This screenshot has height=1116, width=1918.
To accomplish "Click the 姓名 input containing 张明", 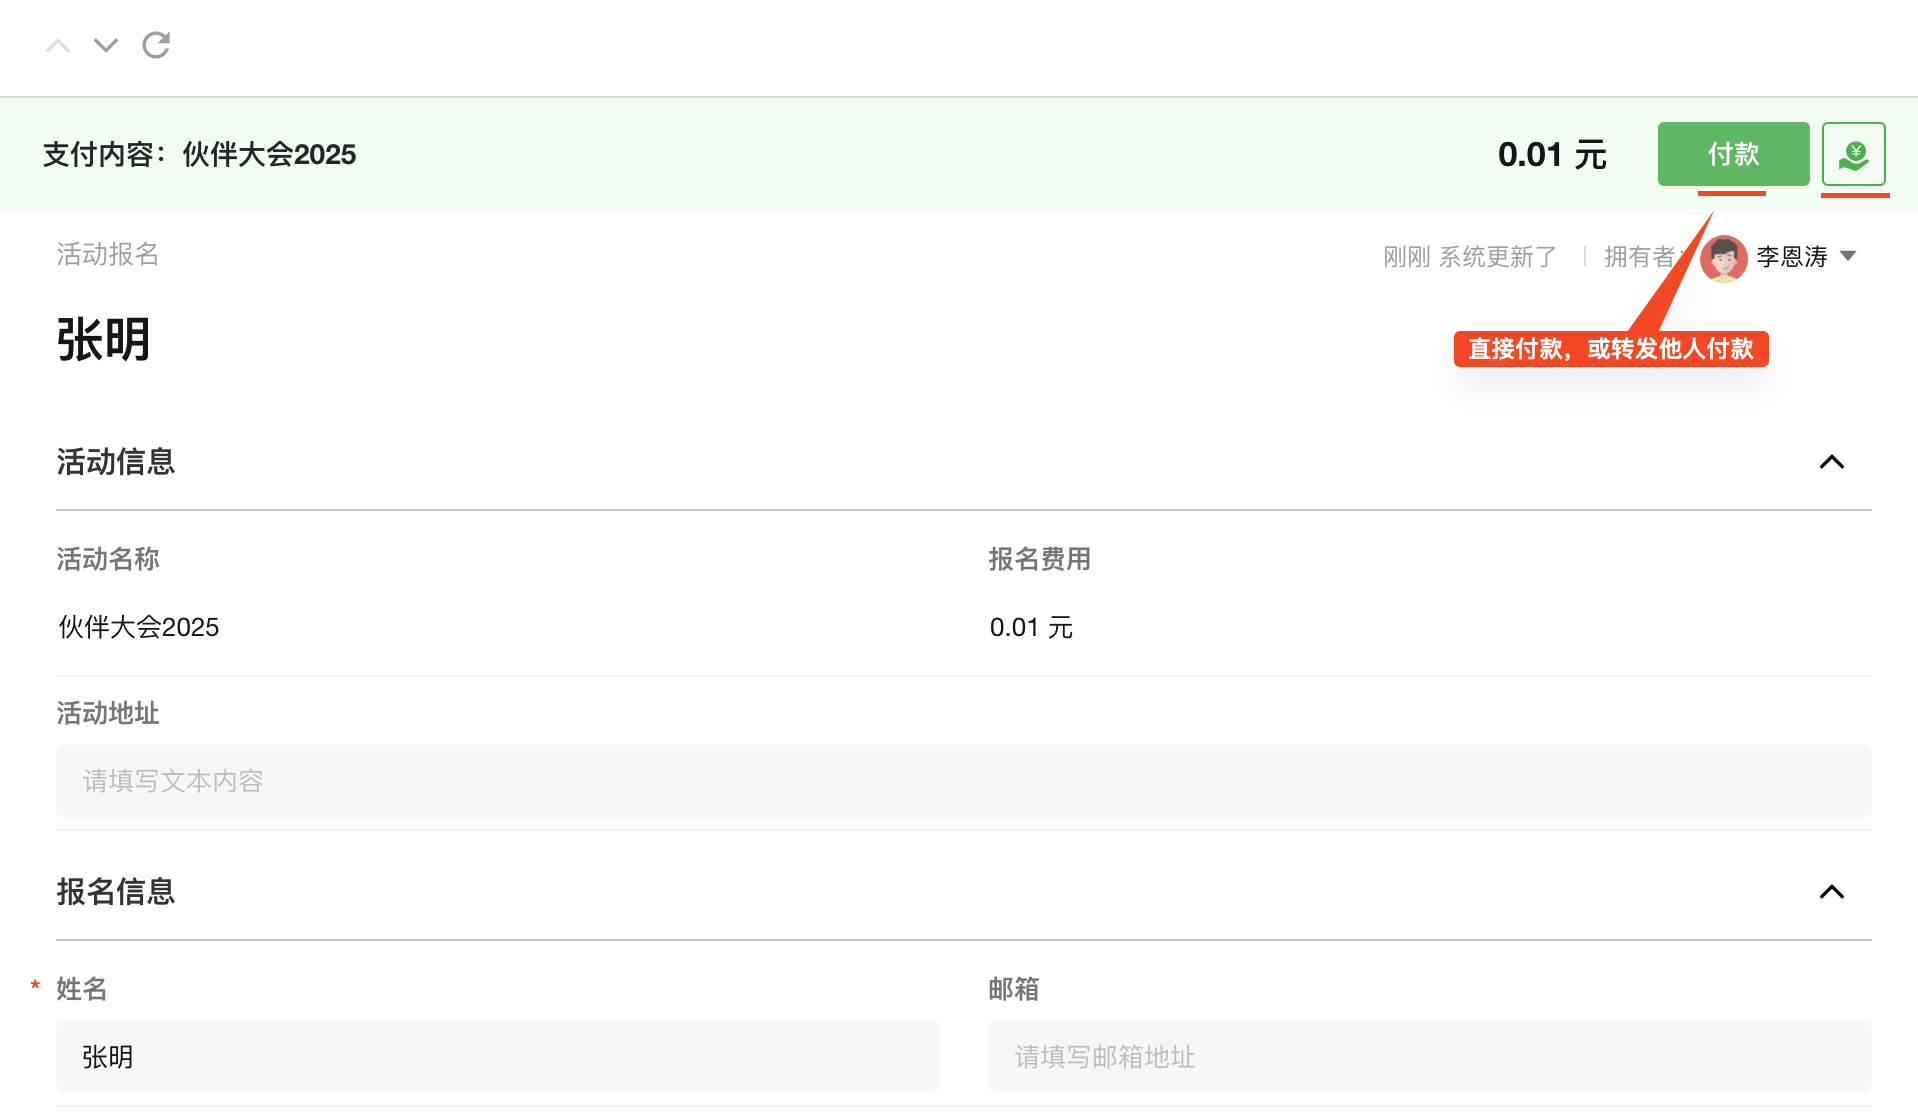I will click(x=497, y=1057).
